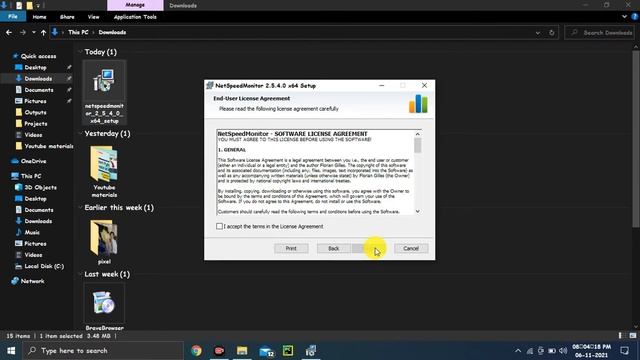This screenshot has height=360, width=640.
Task: Select the BraveBrowser installer icon
Action: coord(104,303)
